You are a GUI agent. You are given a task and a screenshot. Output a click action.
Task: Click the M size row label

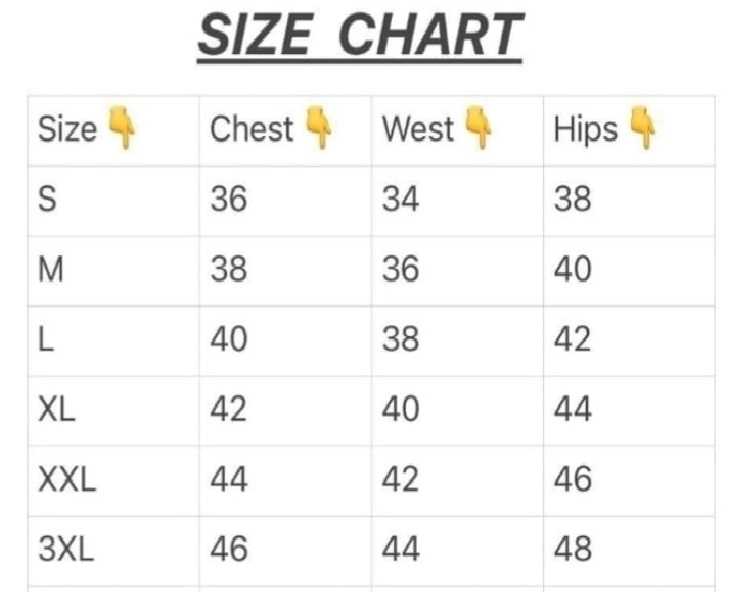(x=50, y=270)
